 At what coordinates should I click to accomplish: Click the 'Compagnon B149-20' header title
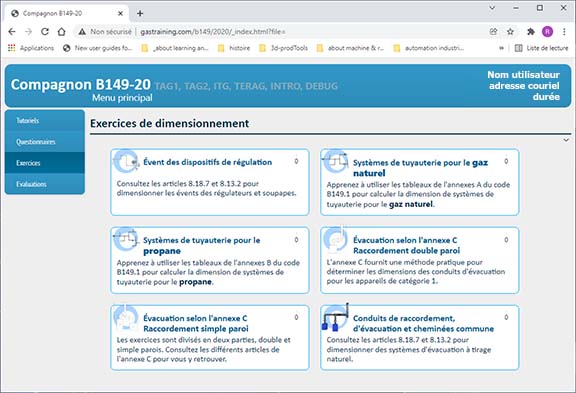[80, 84]
